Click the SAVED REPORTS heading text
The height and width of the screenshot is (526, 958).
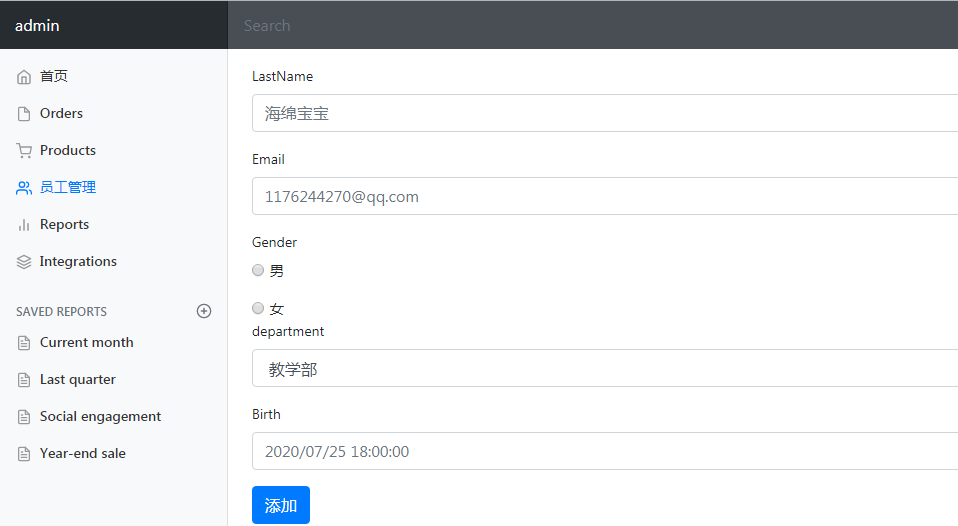(x=61, y=312)
